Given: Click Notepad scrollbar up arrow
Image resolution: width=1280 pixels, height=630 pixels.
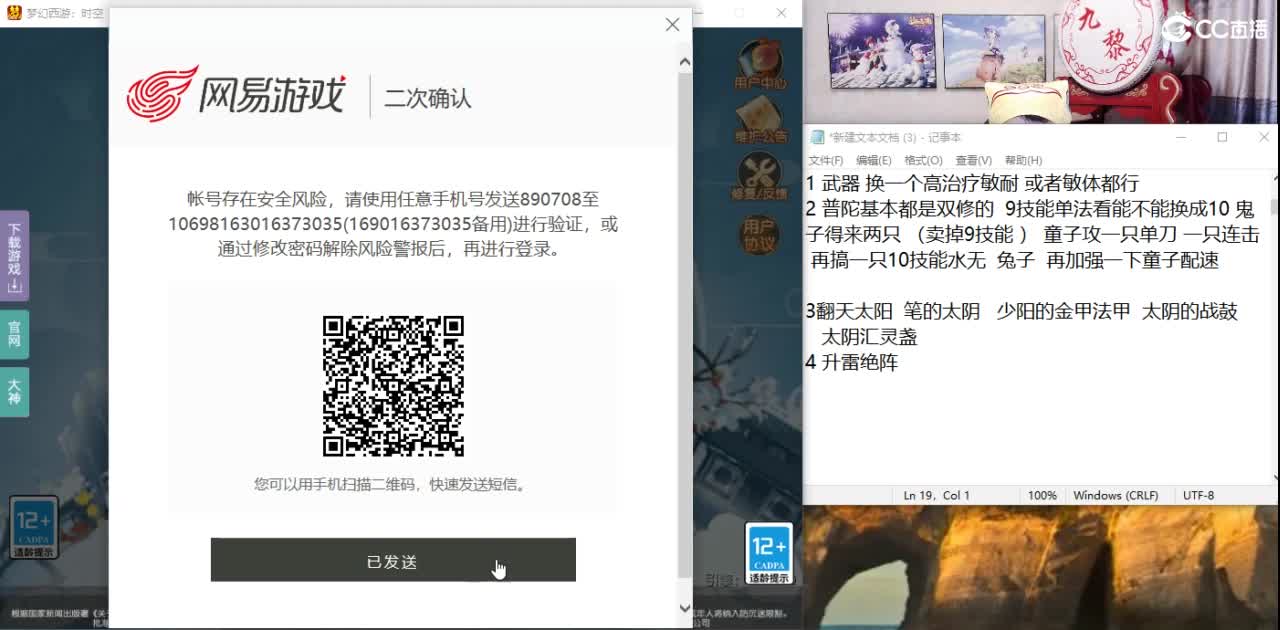Looking at the screenshot, I should coord(1274,180).
